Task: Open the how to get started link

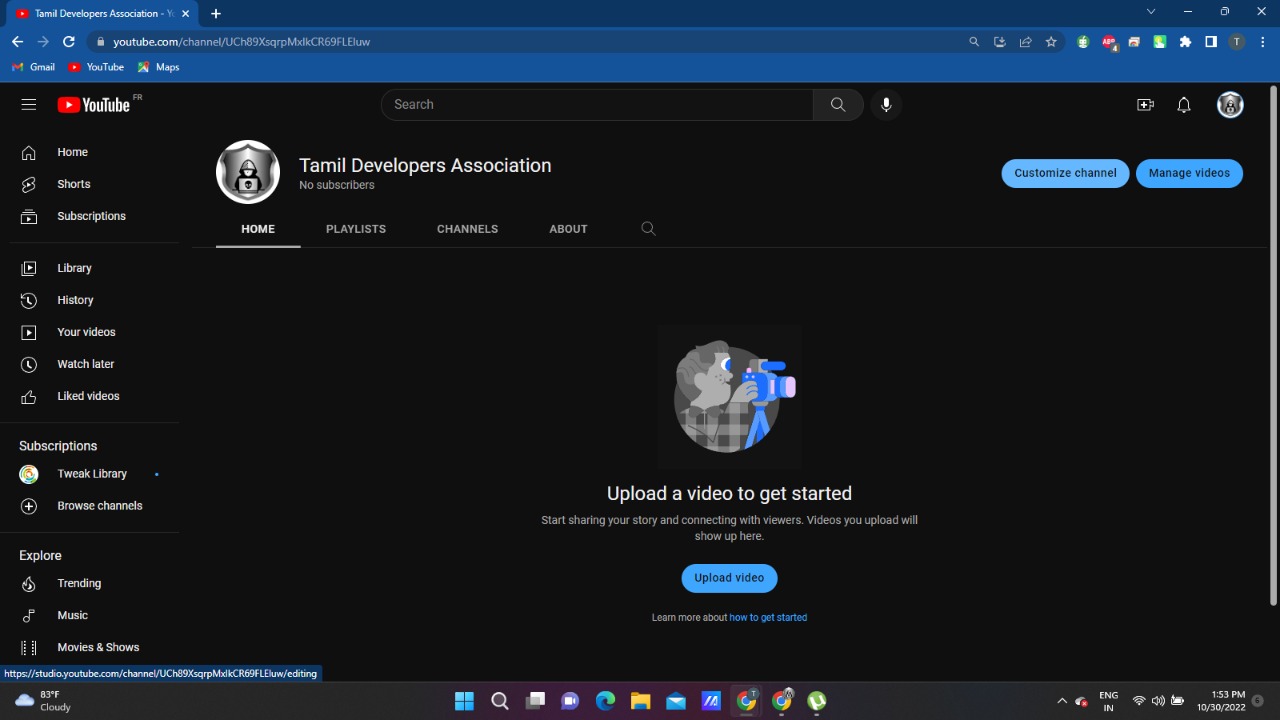Action: tap(768, 618)
